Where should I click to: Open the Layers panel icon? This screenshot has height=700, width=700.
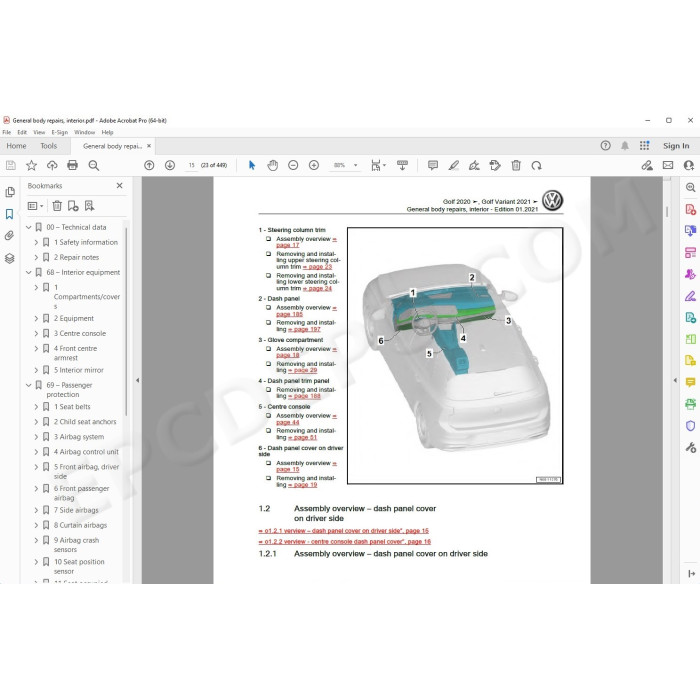point(10,258)
